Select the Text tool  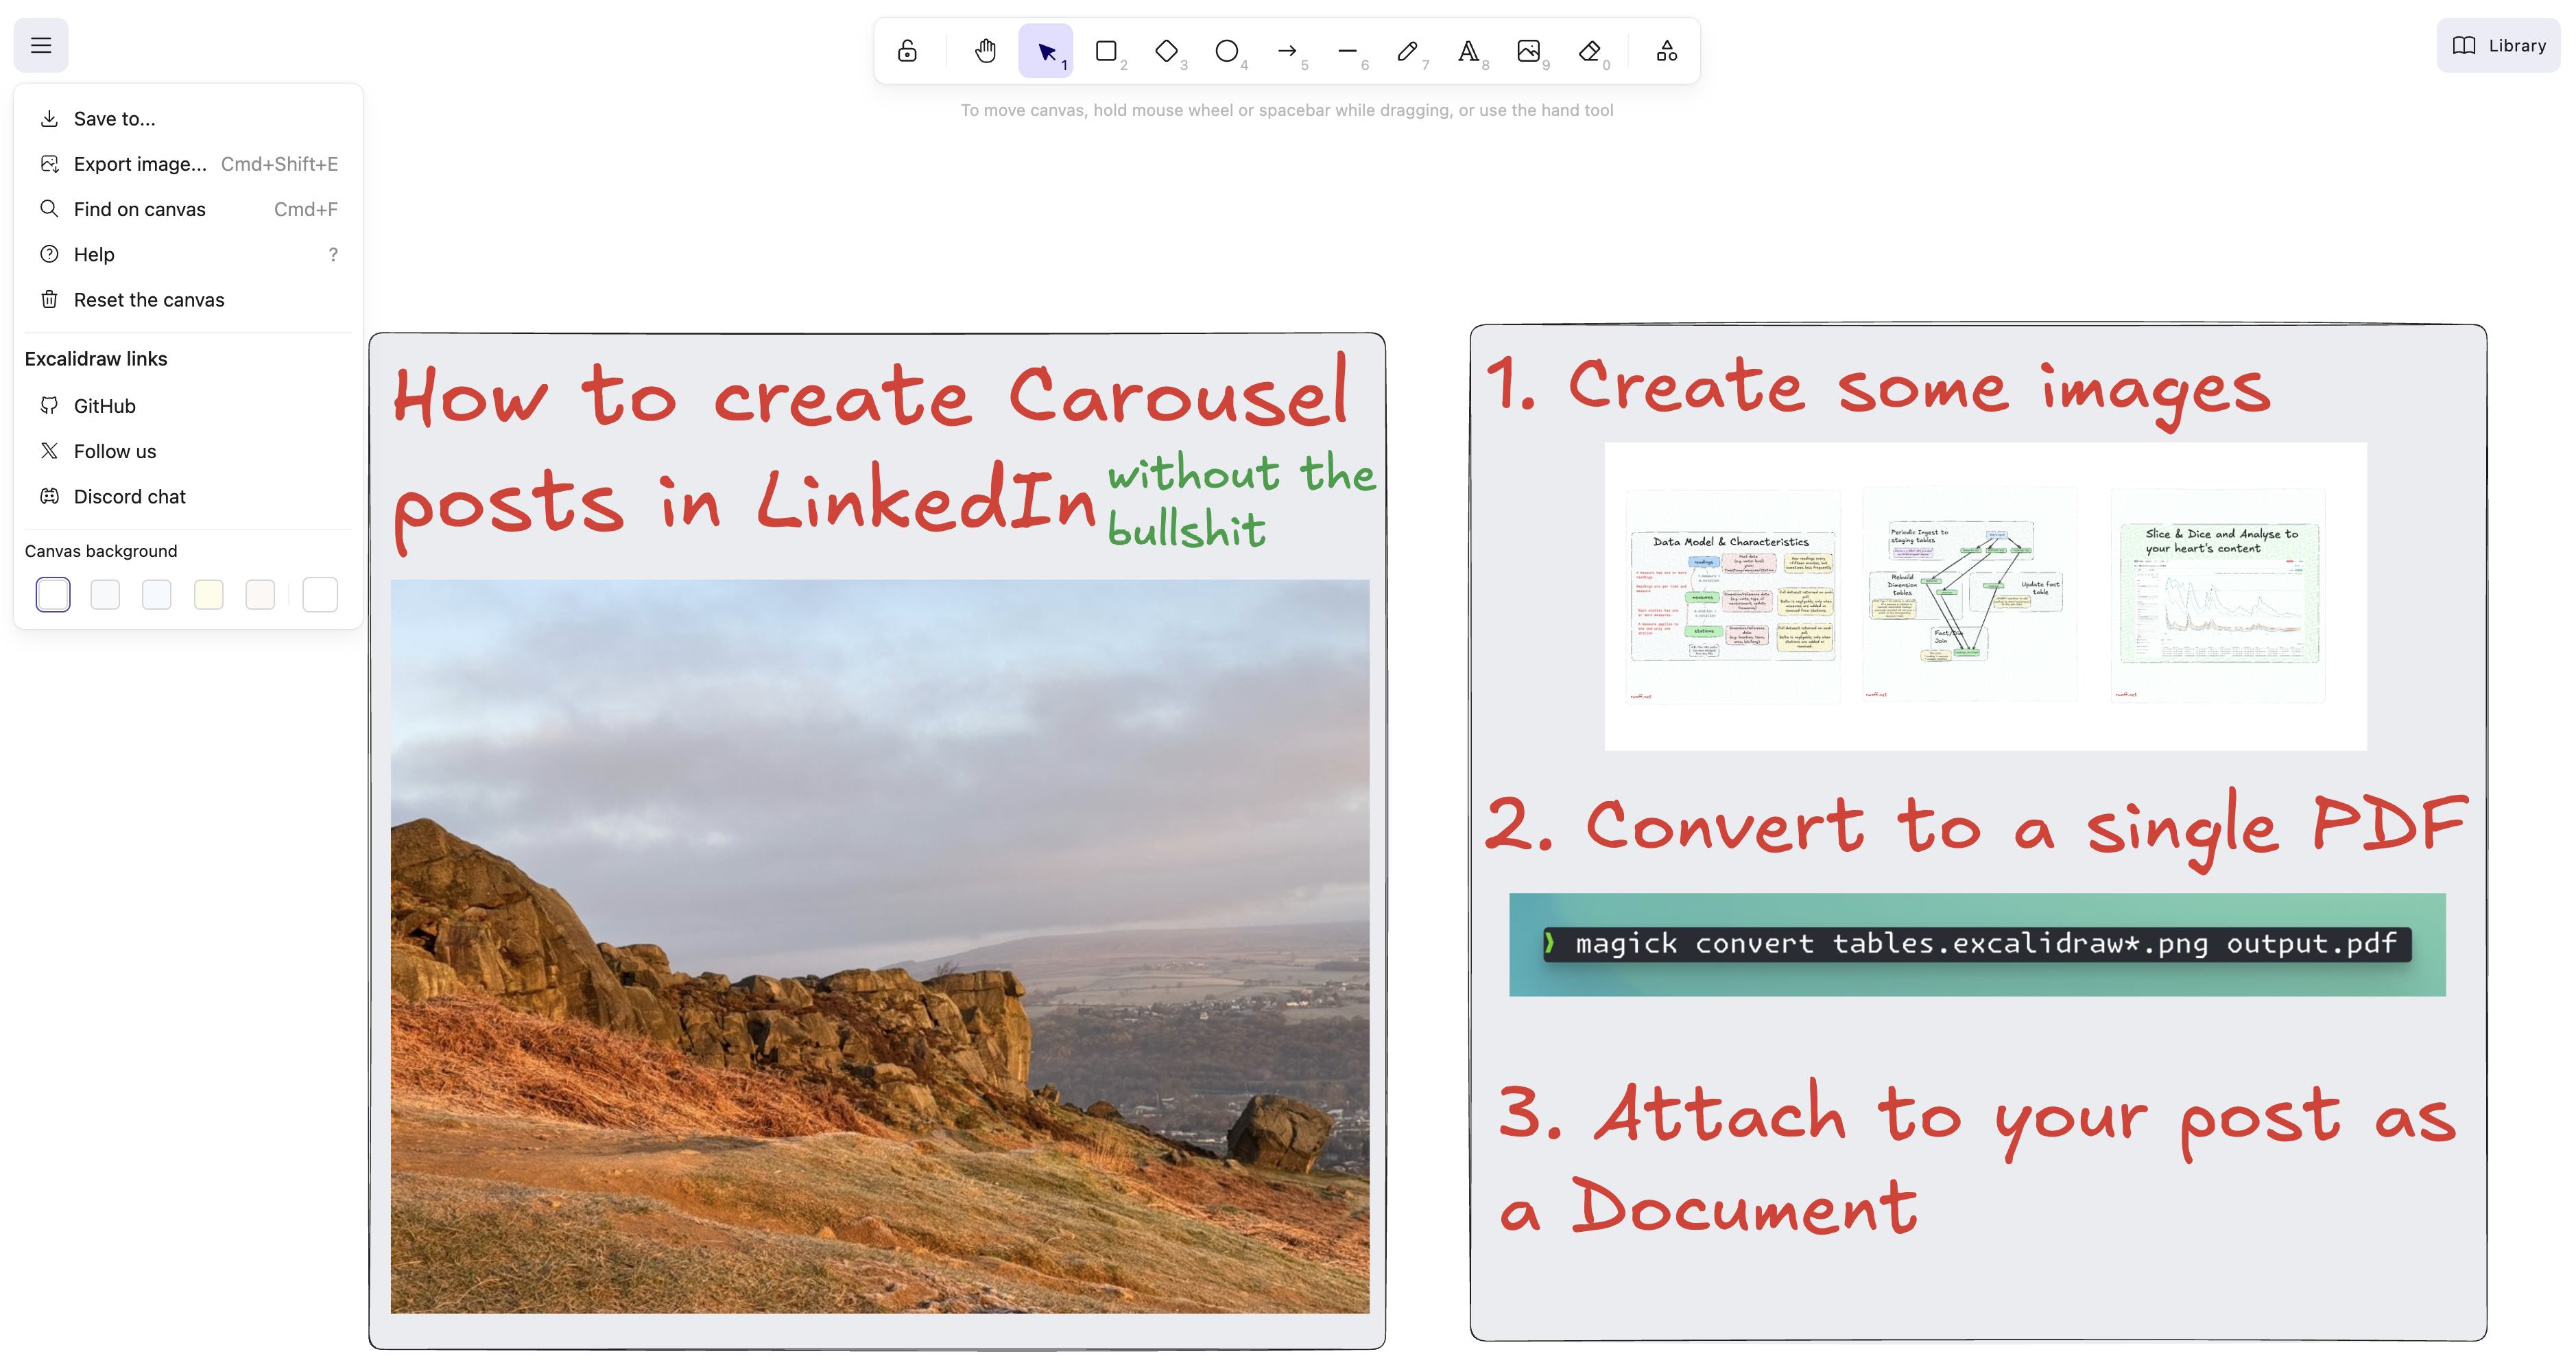tap(1468, 51)
